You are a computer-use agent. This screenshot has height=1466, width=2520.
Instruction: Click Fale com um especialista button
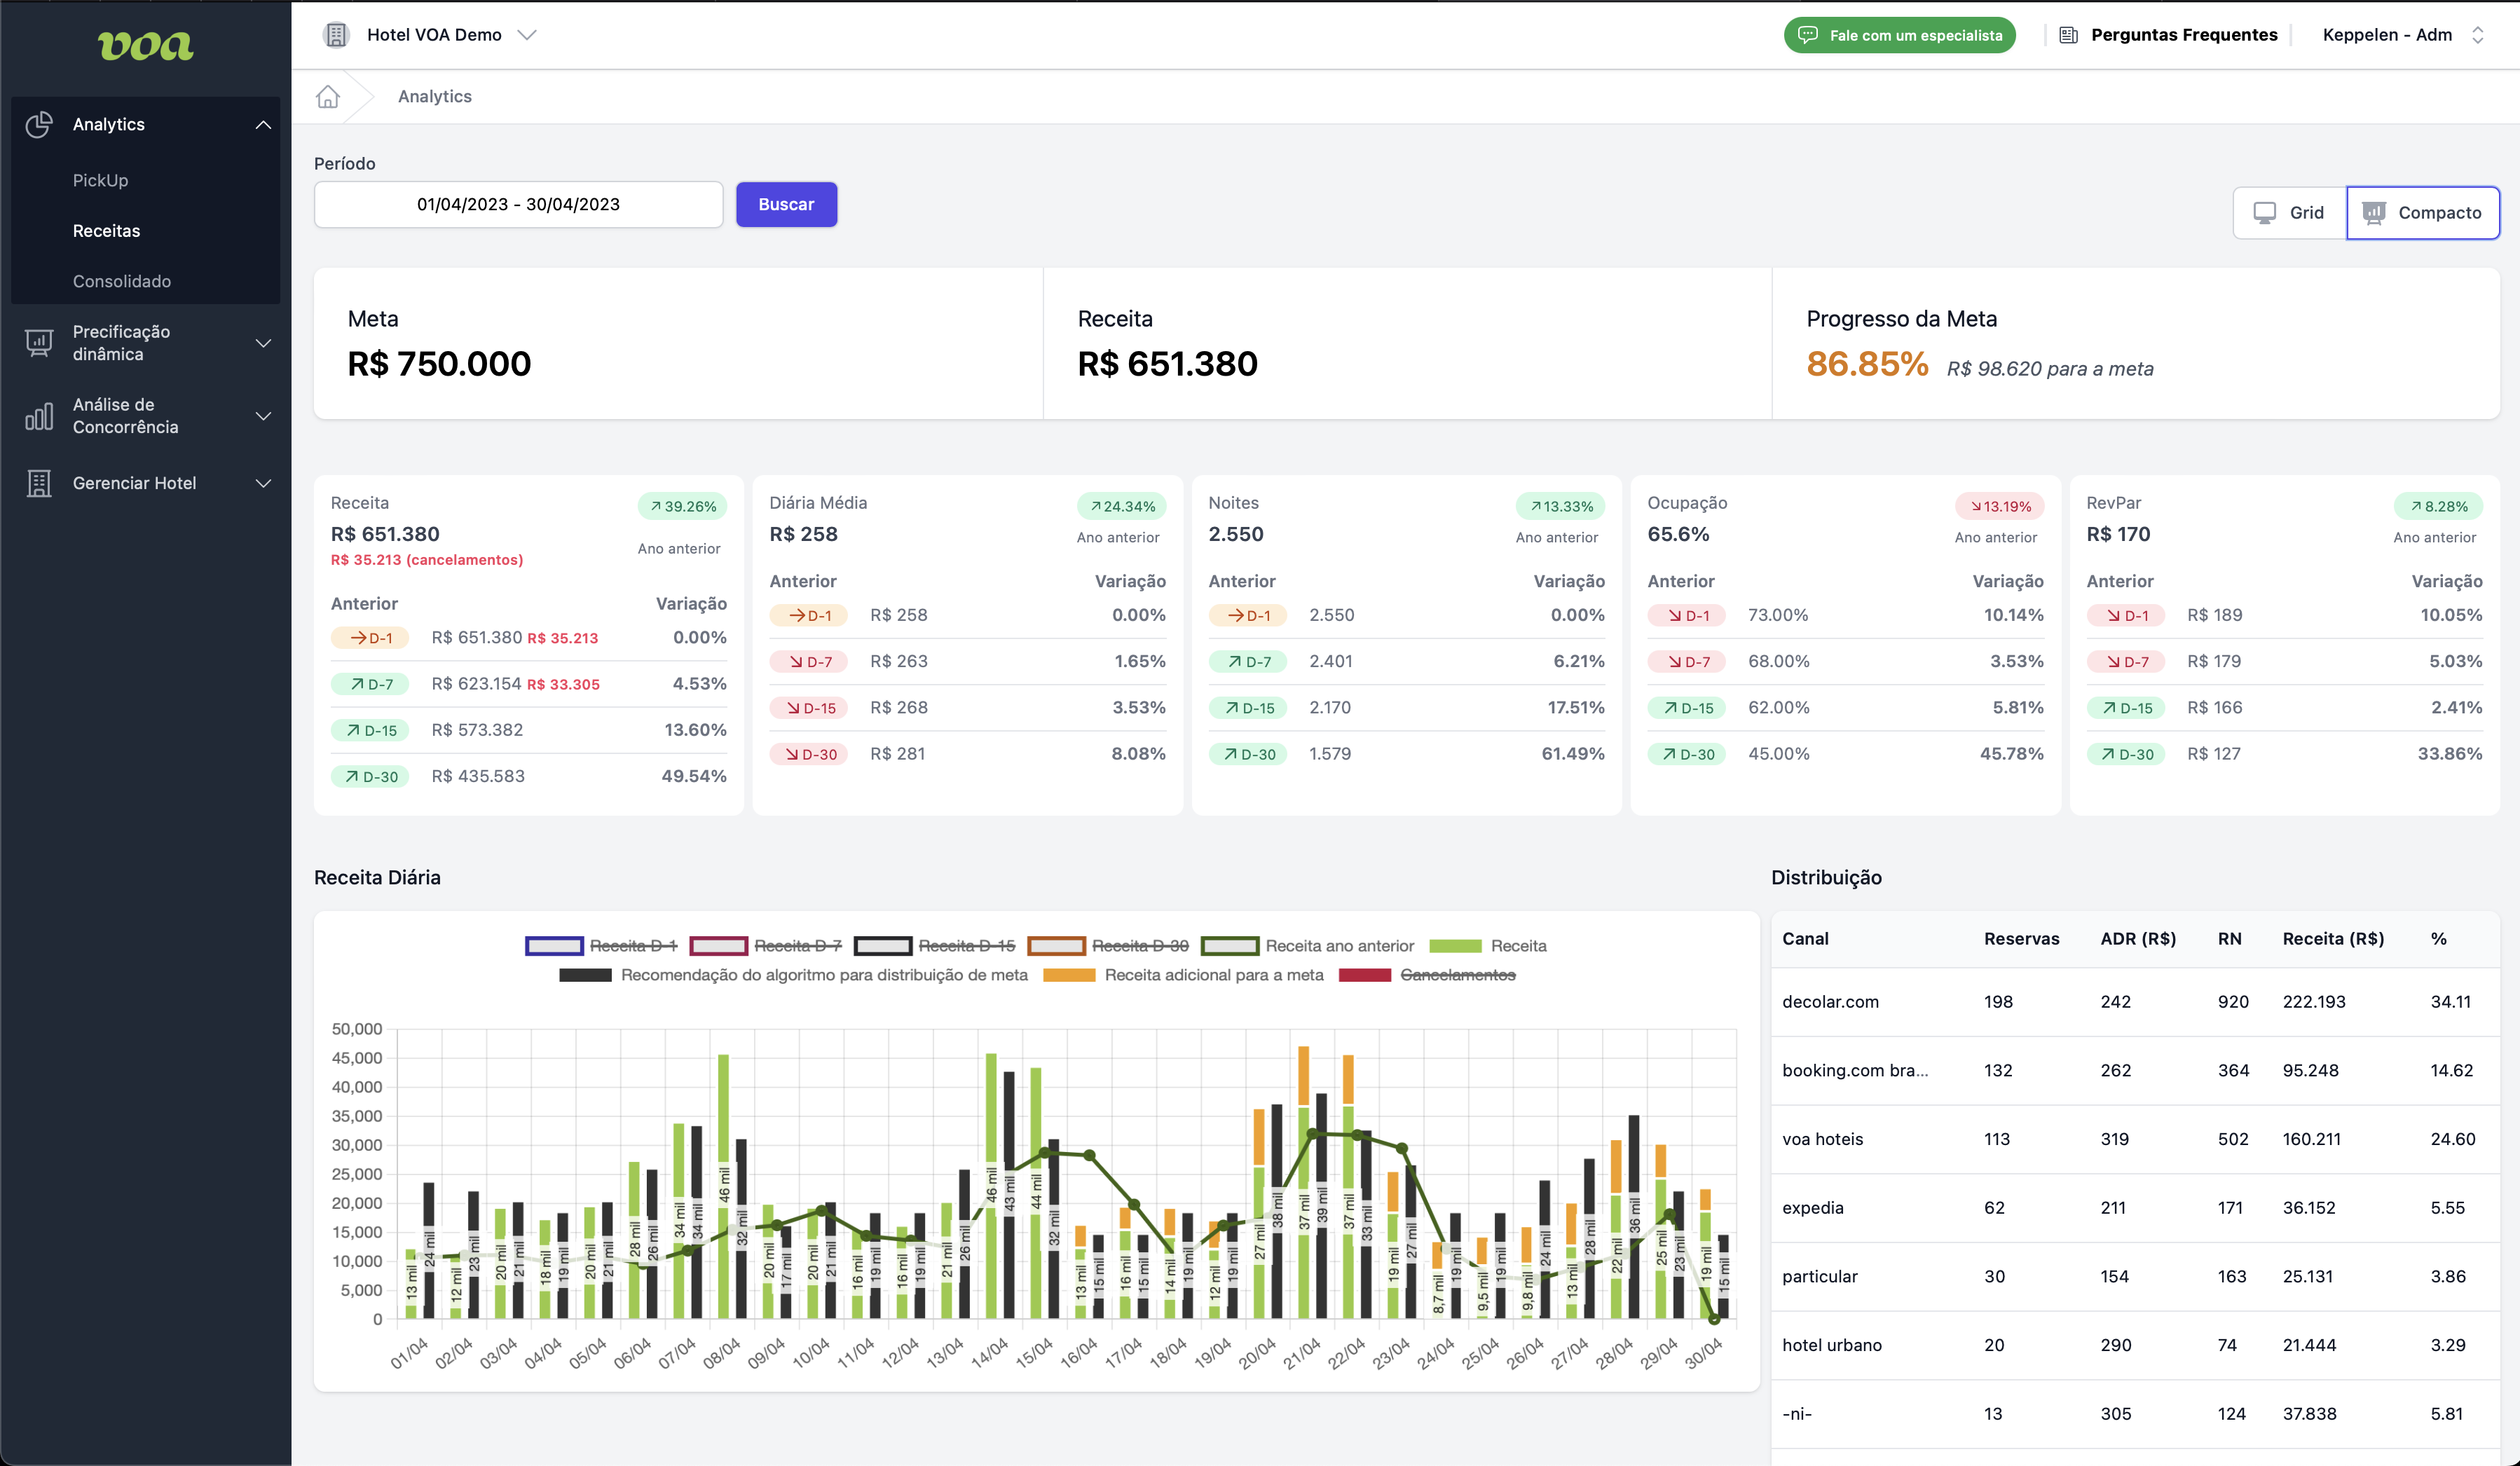tap(1899, 35)
